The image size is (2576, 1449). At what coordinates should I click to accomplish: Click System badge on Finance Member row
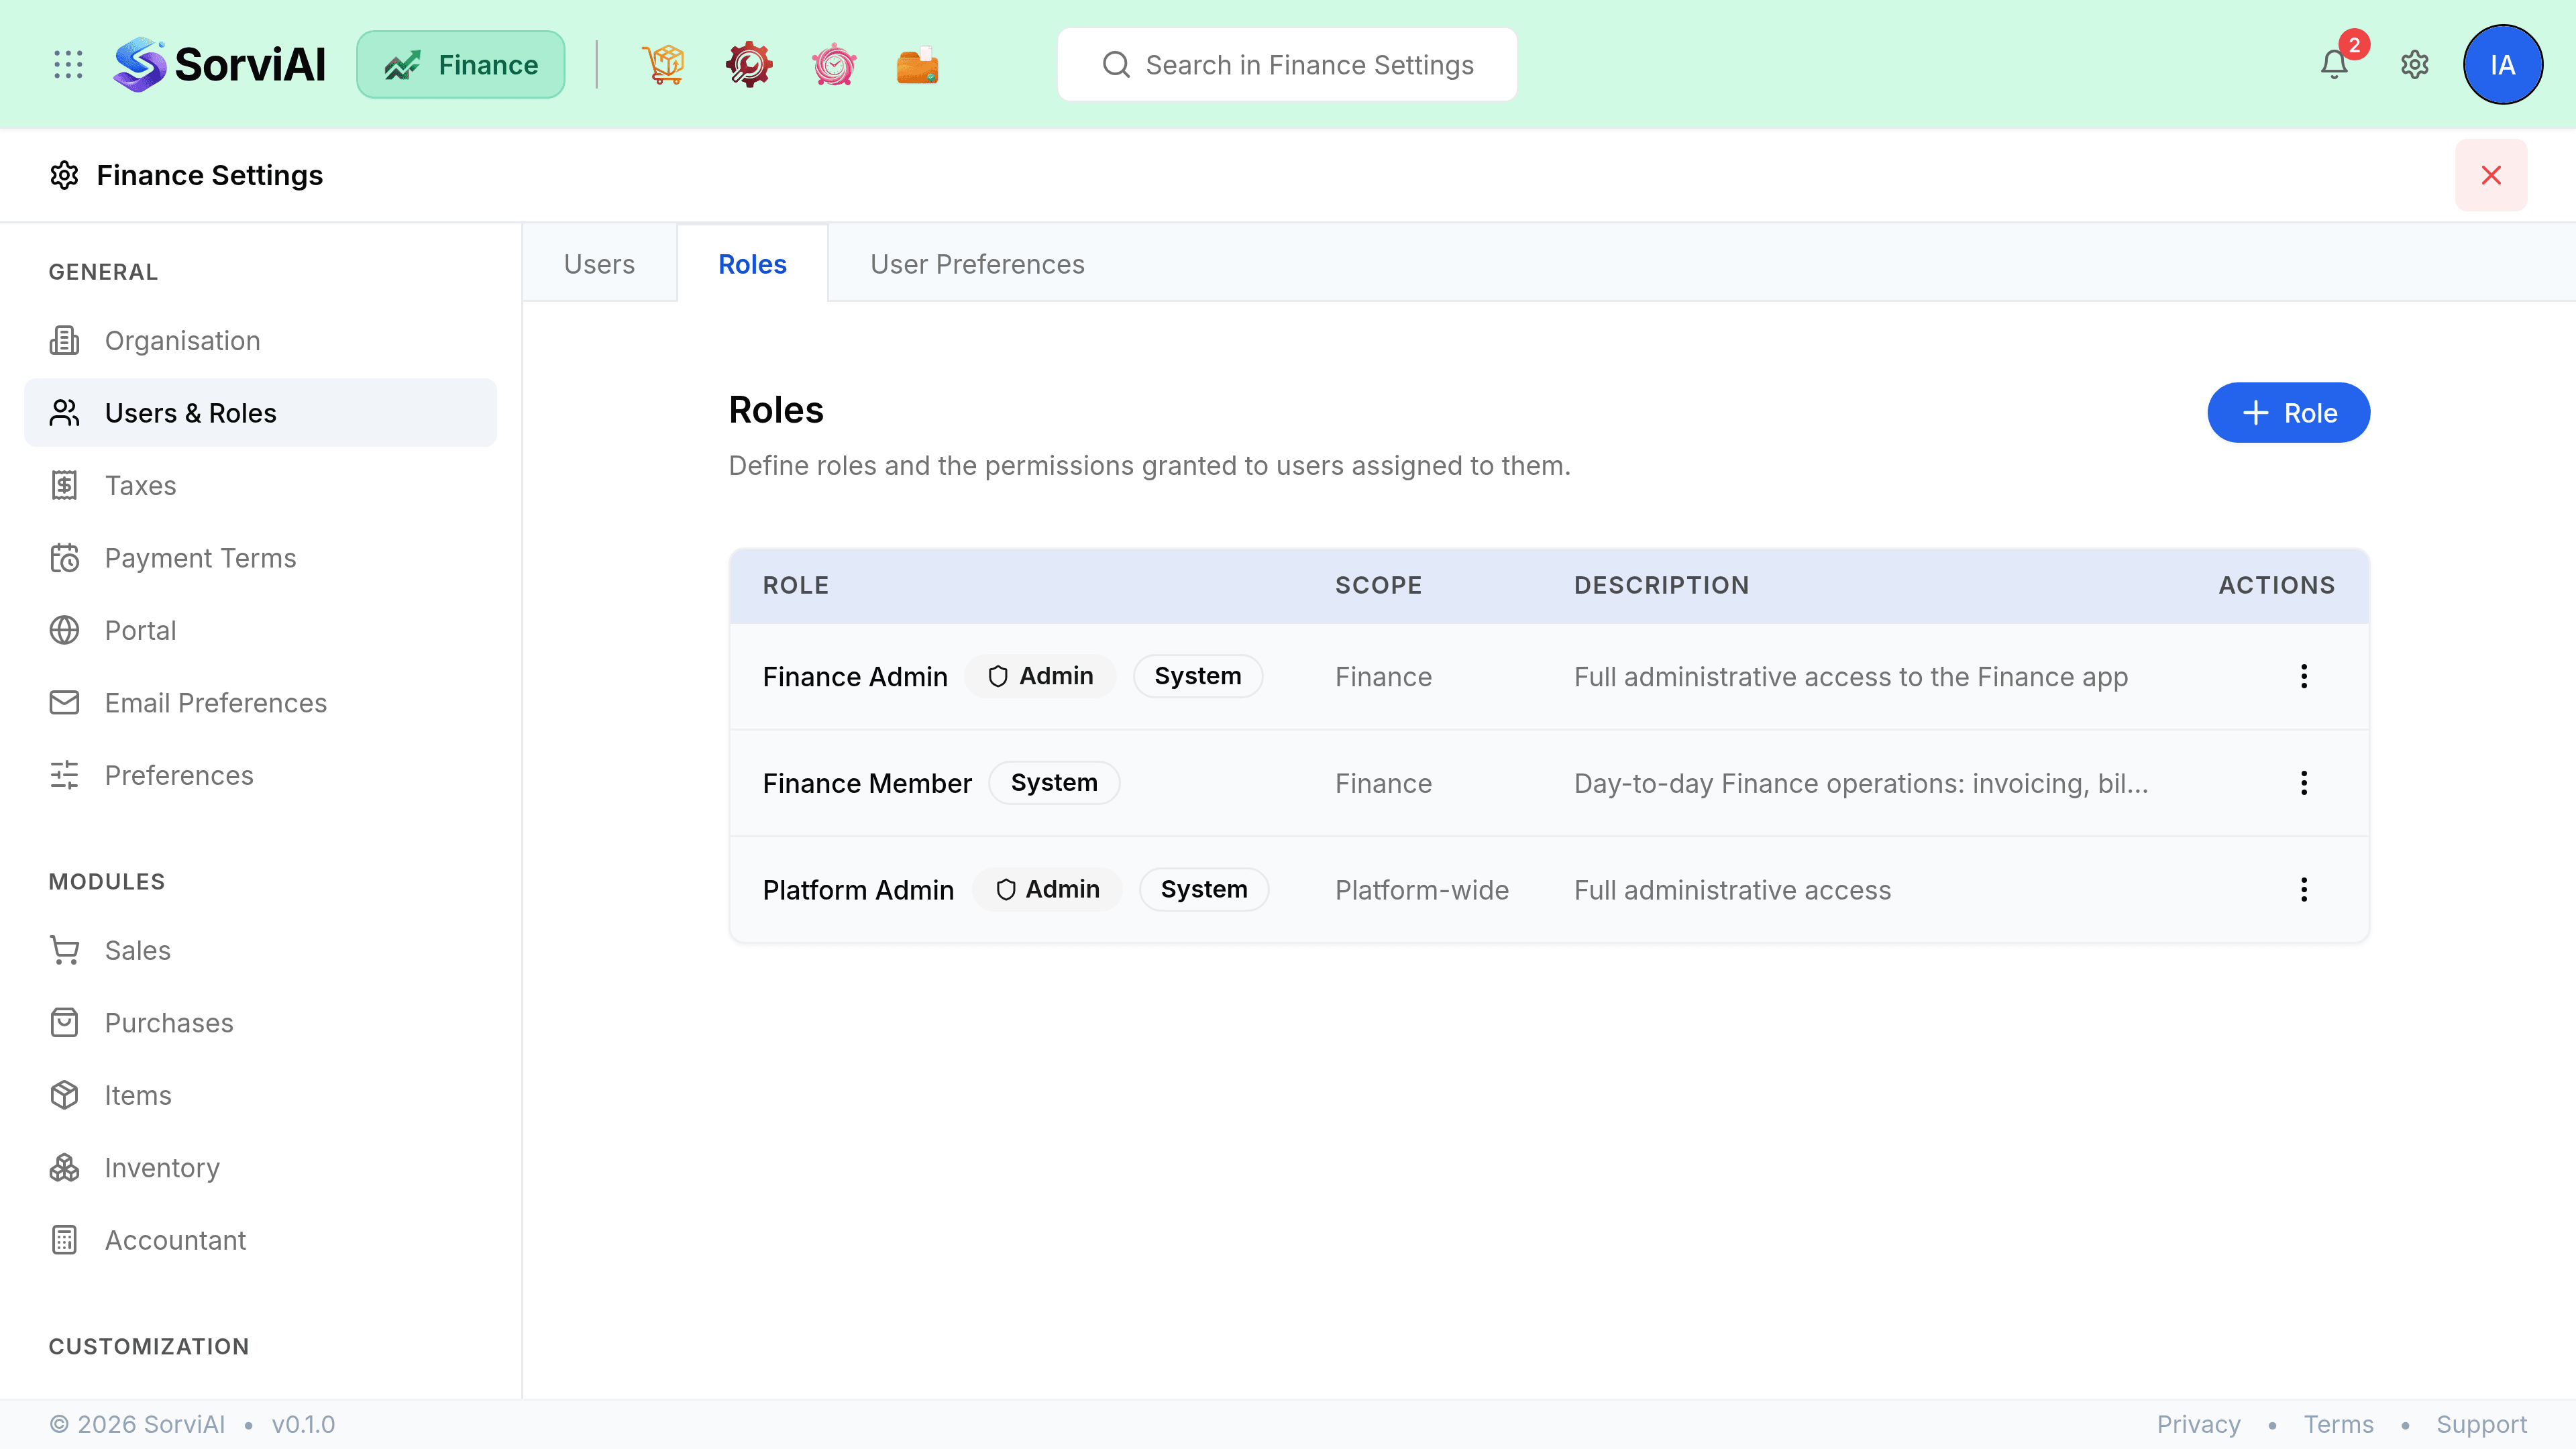1054,782
